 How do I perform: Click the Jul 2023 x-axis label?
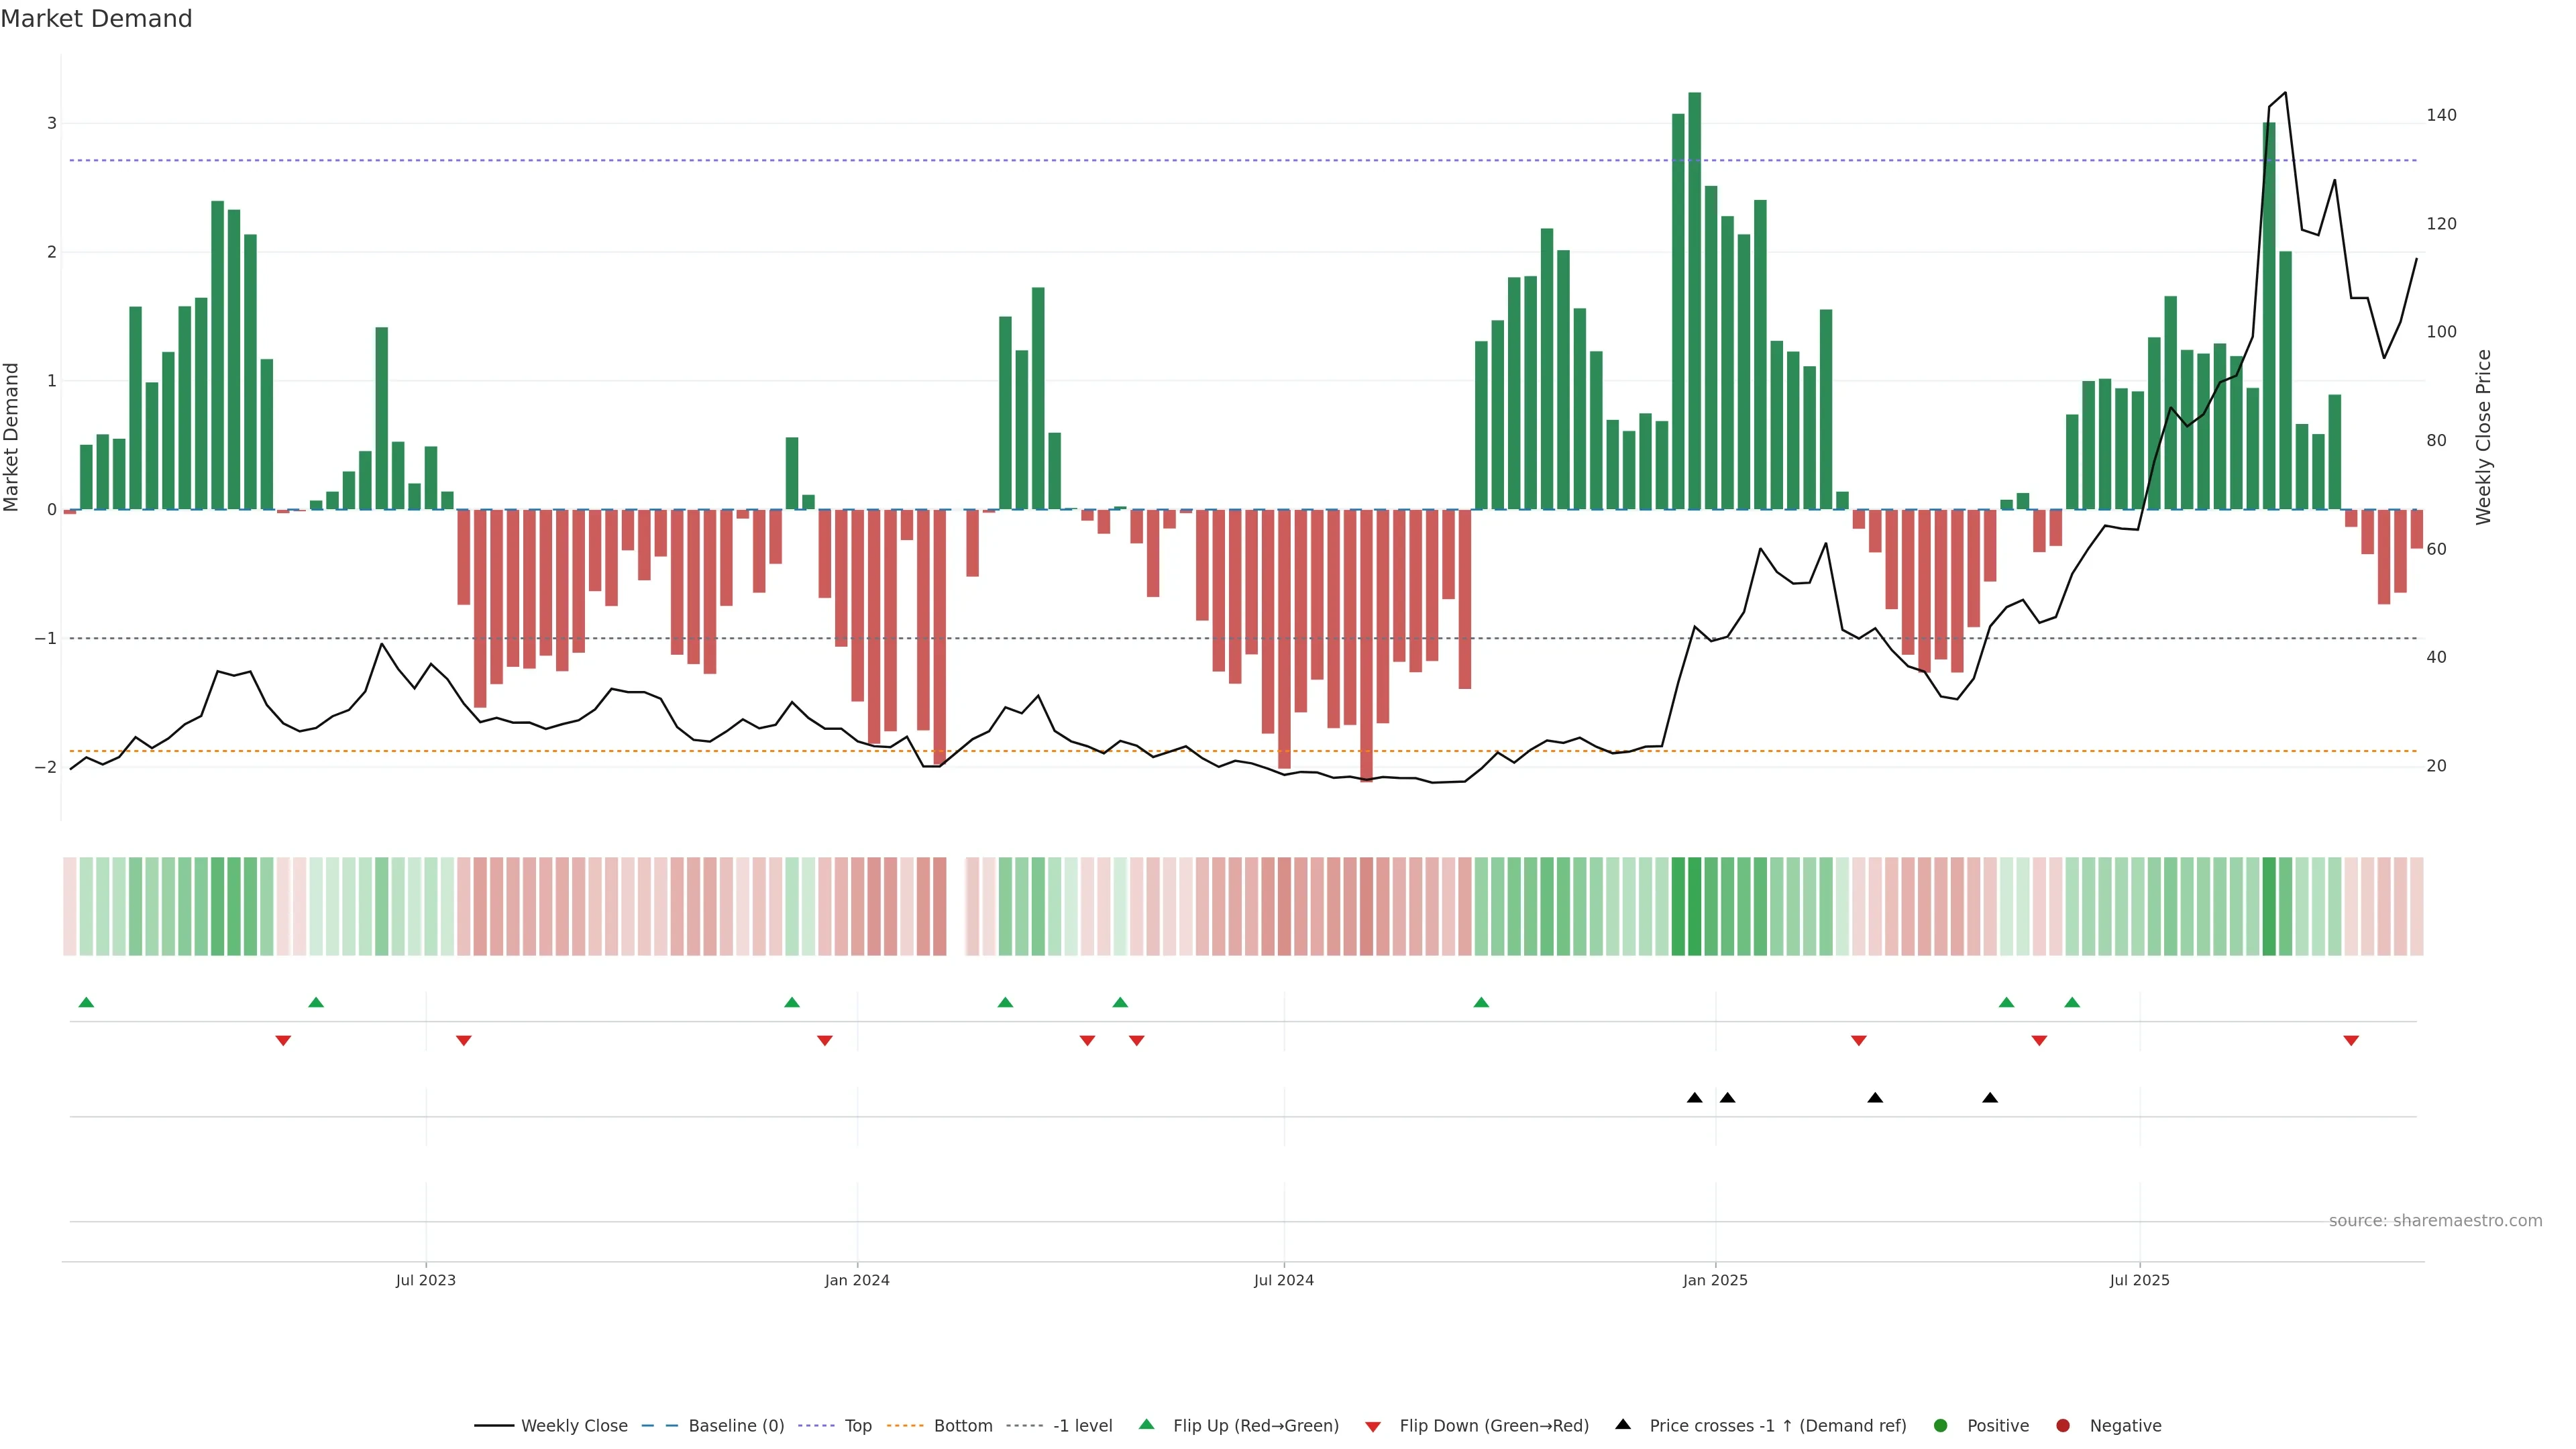[x=425, y=1280]
